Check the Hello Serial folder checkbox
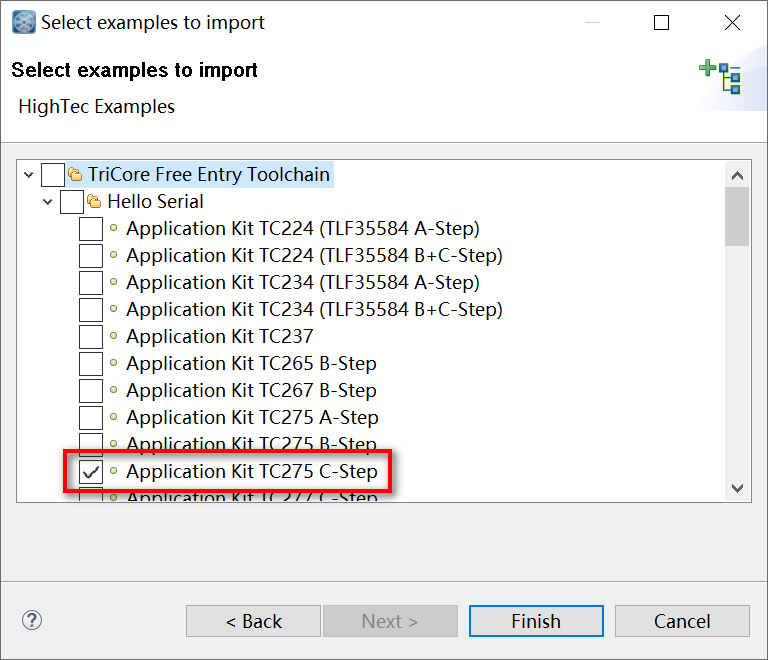The width and height of the screenshot is (768, 660). tap(72, 202)
